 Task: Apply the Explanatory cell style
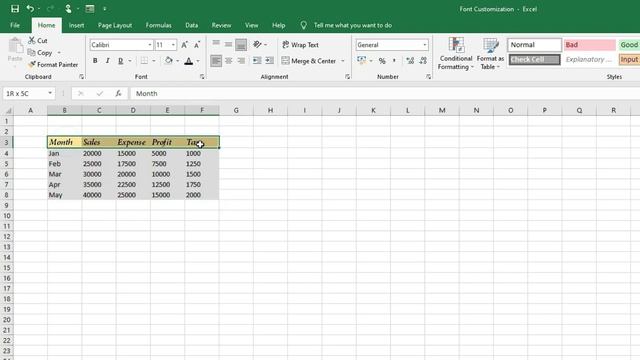pyautogui.click(x=589, y=60)
